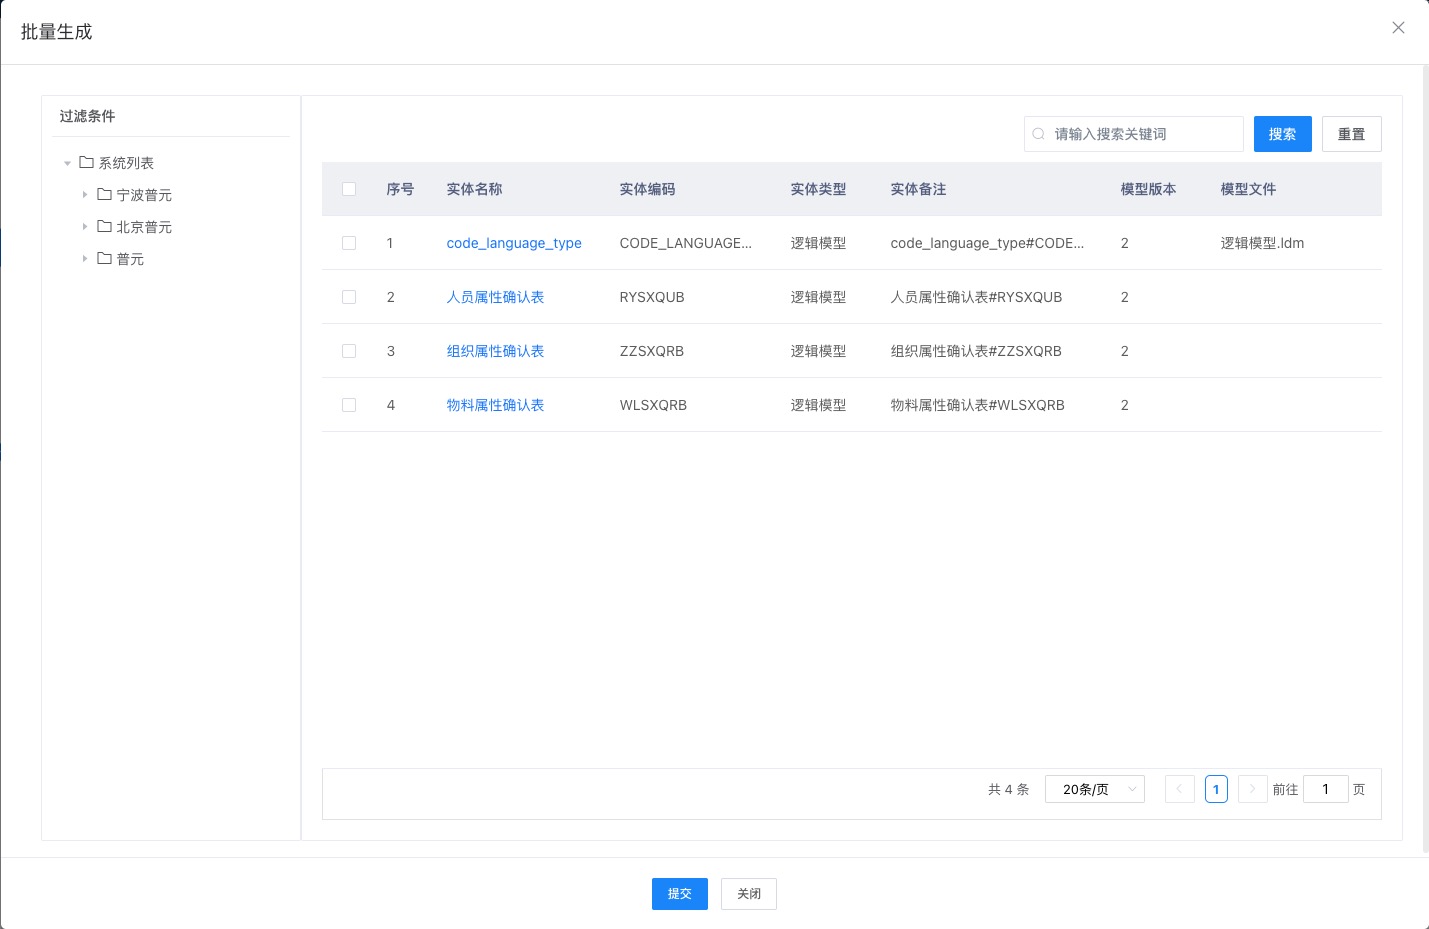This screenshot has width=1429, height=929.
Task: Check the checkbox for code_language_type row
Action: tap(349, 243)
